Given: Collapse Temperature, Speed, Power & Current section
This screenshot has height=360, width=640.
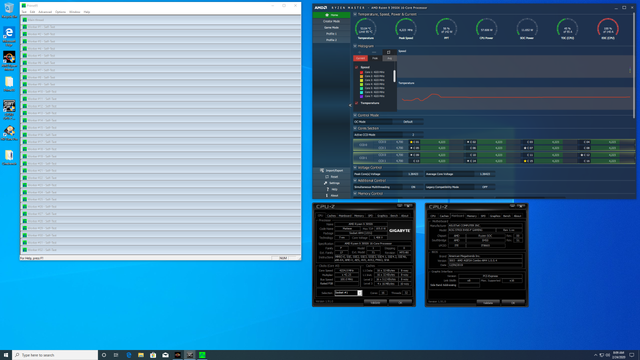Looking at the screenshot, I should (355, 14).
